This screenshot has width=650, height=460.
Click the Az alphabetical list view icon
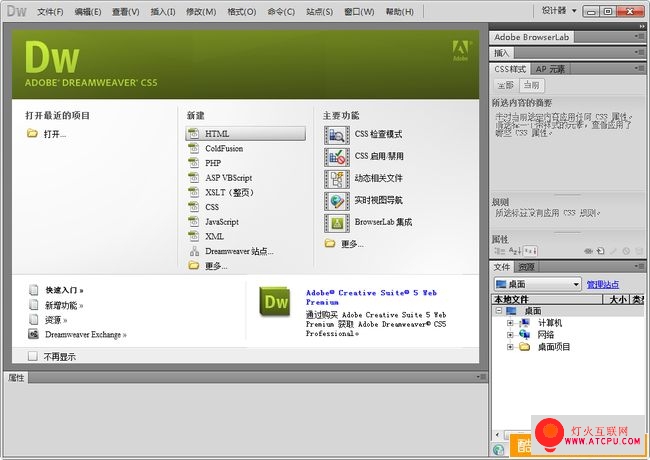click(x=515, y=251)
